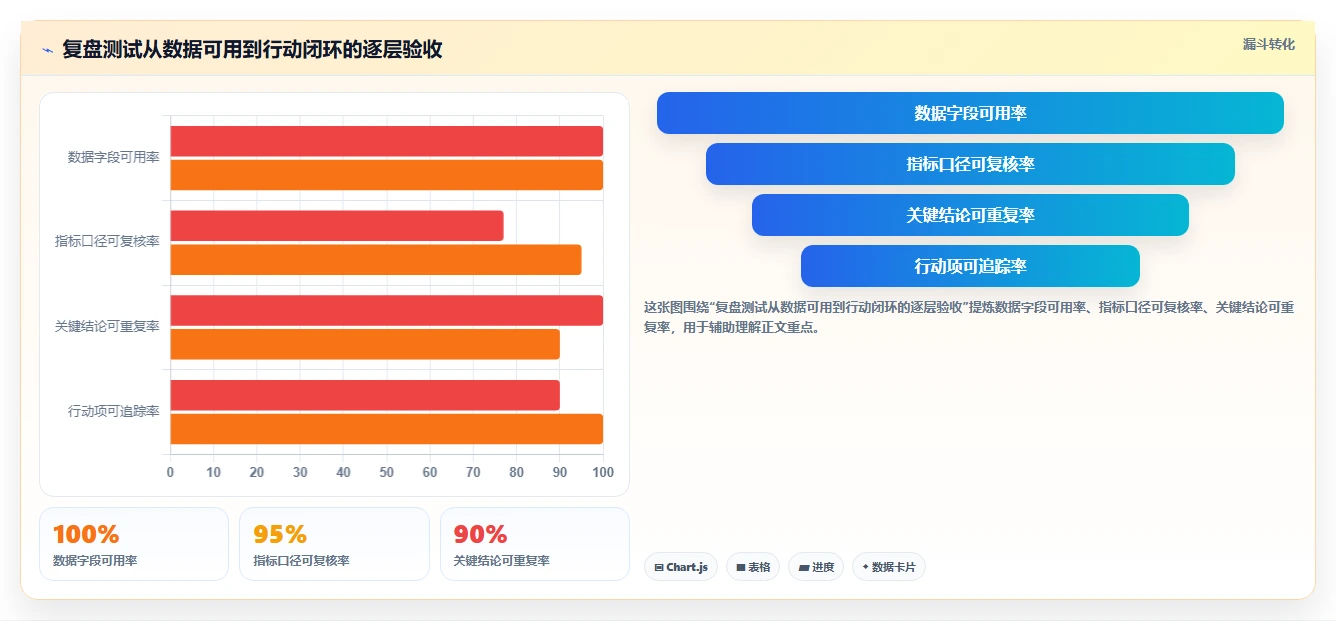Screen dimensions: 1336x621
Task: Click the 数据卡片 tag chip
Action: click(889, 567)
